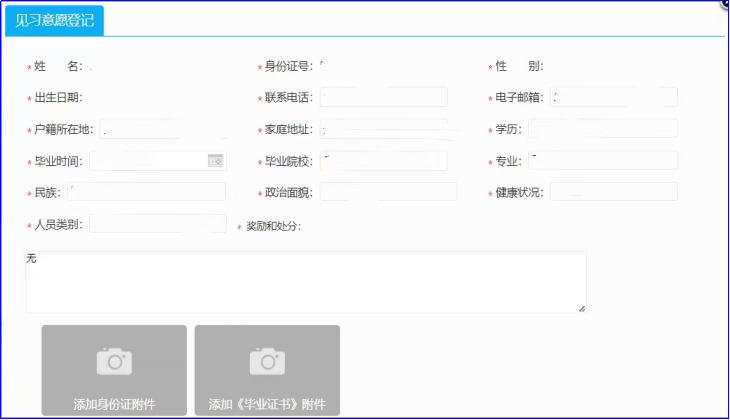This screenshot has width=730, height=420.
Task: Grab the textarea resize handle corner
Action: [582, 309]
